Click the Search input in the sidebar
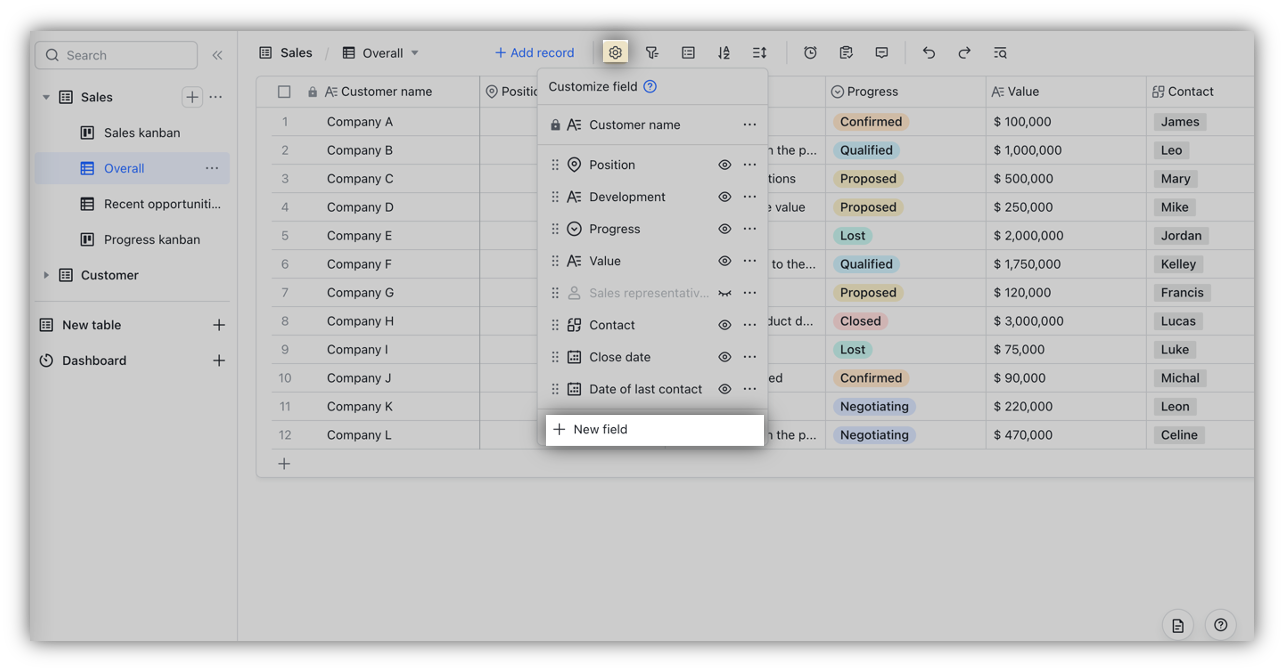This screenshot has width=1284, height=672. coord(116,55)
